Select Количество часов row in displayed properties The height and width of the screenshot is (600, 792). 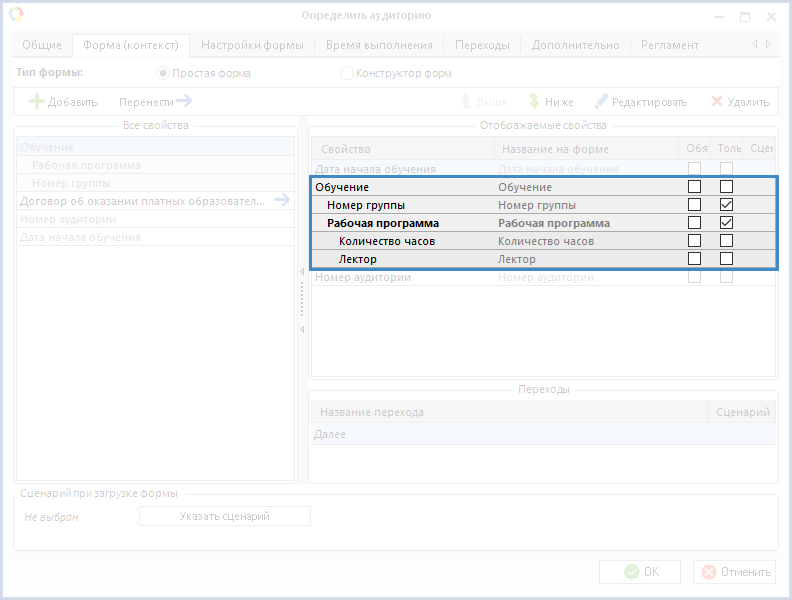(x=400, y=241)
